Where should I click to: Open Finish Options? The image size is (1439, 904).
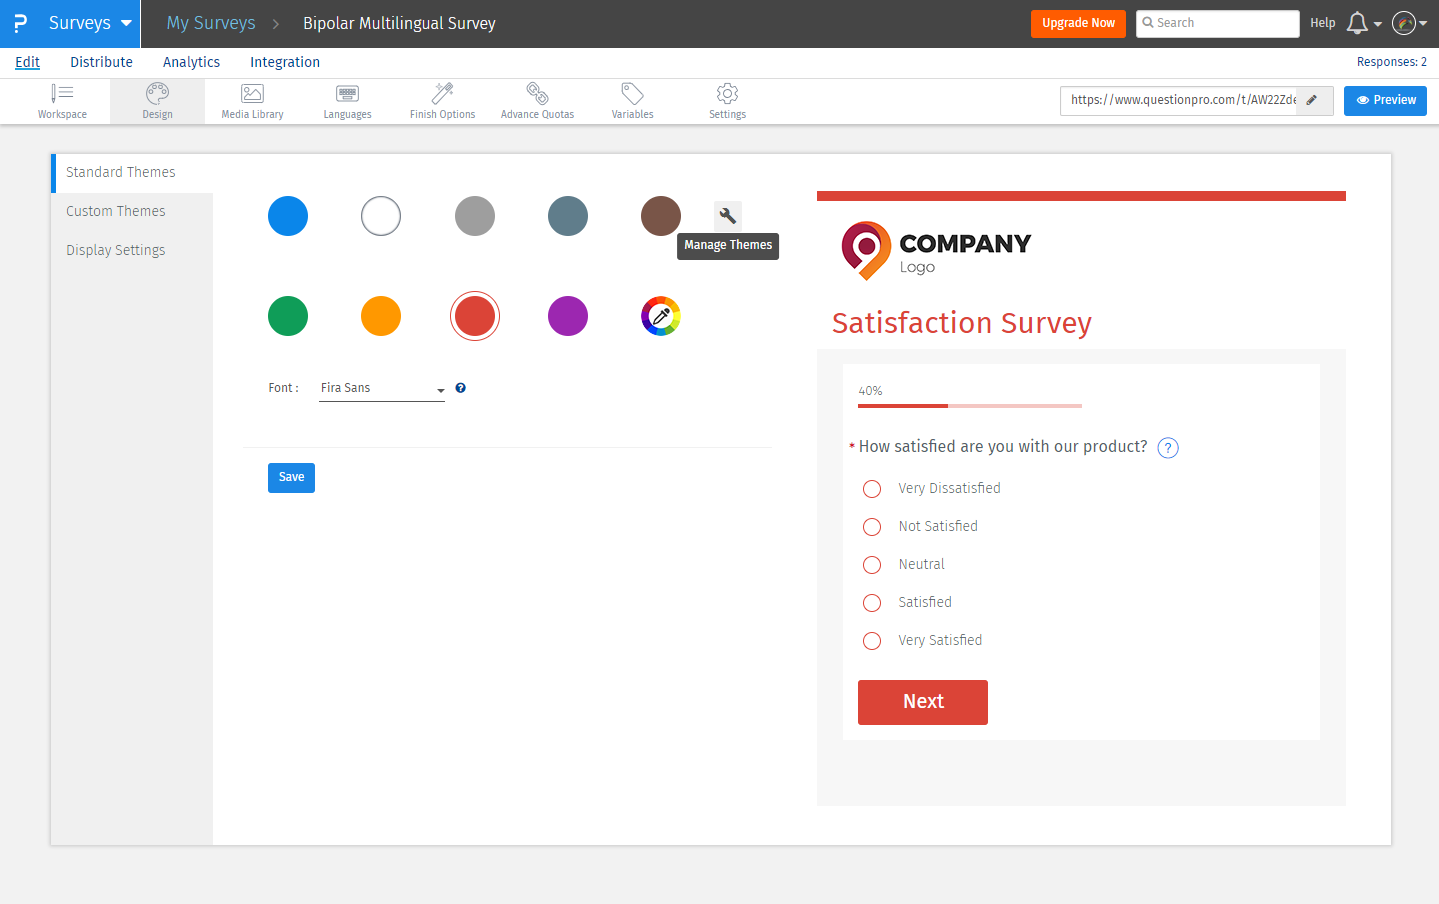click(441, 100)
